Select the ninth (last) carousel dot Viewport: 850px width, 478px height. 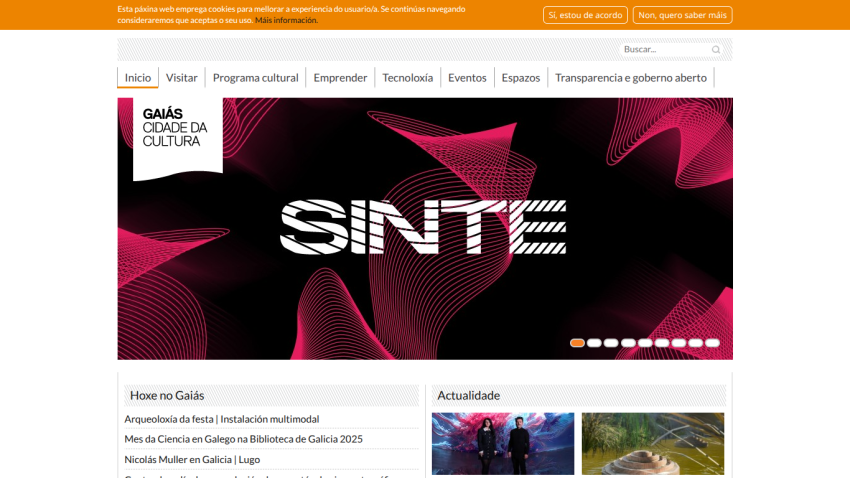click(x=712, y=343)
